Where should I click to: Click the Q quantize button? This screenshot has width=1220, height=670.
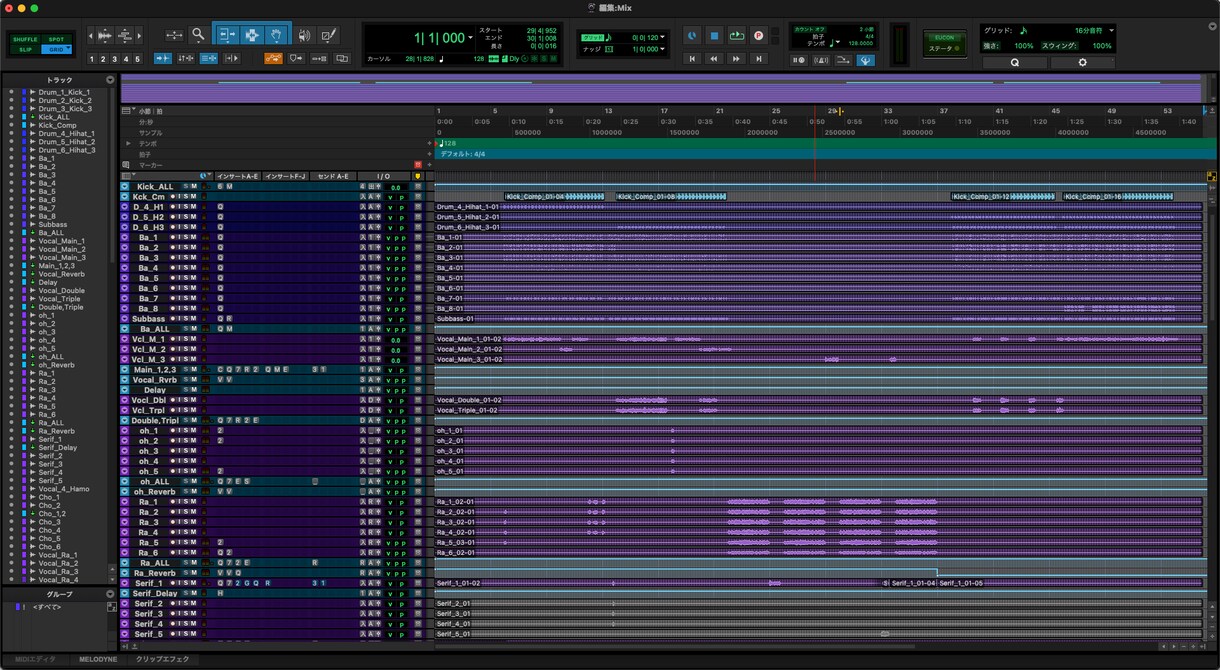click(1015, 62)
